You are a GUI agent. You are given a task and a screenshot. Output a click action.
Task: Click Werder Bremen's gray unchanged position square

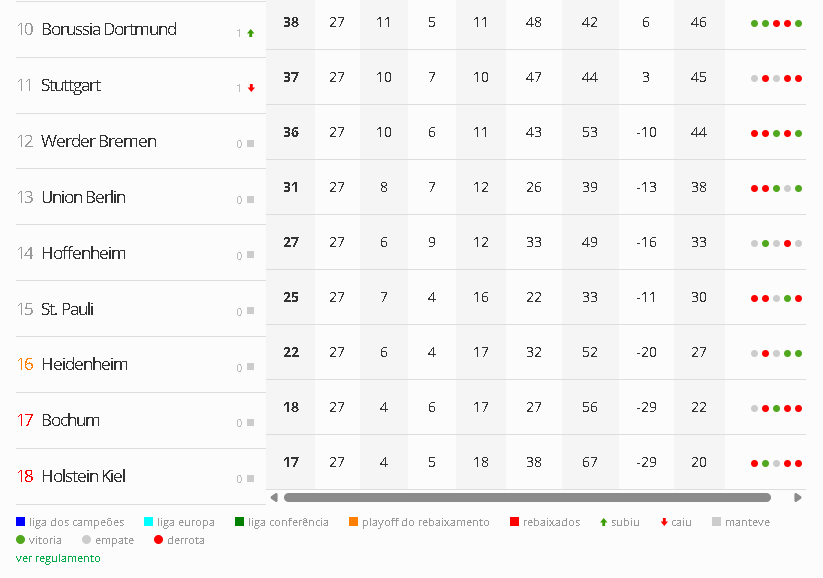tap(250, 144)
